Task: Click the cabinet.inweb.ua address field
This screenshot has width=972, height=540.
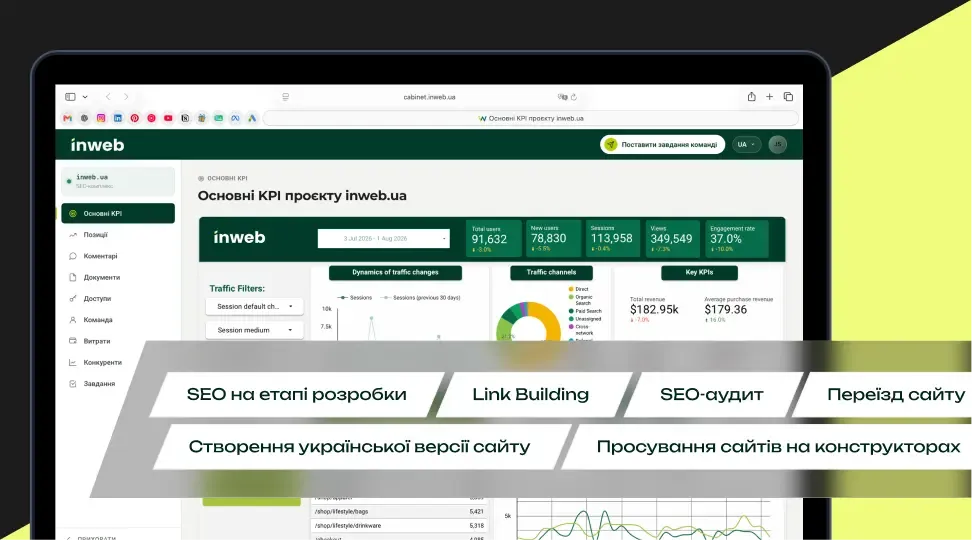Action: [429, 97]
